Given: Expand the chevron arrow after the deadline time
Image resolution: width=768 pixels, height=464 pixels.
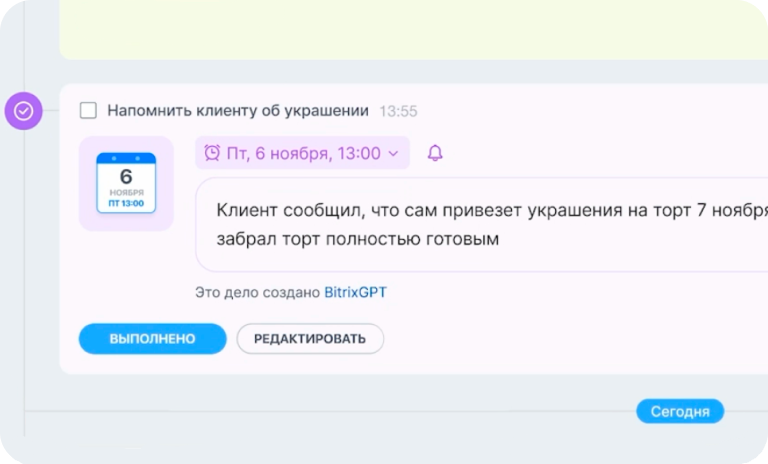Looking at the screenshot, I should (x=393, y=154).
